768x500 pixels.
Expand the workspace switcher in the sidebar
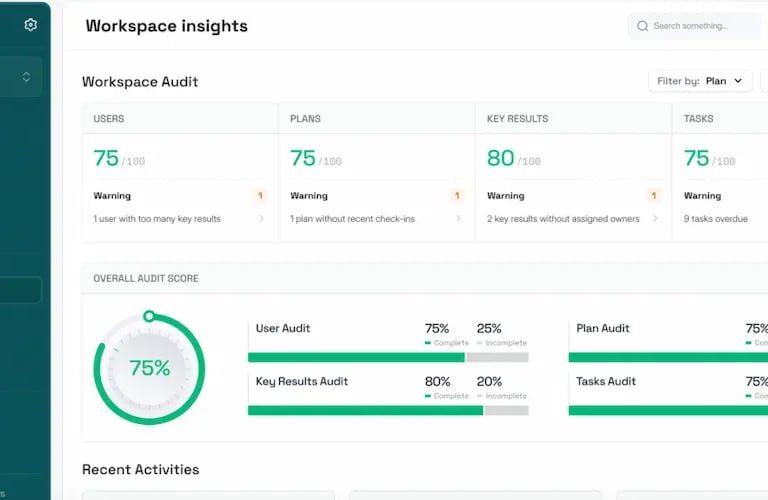26,77
